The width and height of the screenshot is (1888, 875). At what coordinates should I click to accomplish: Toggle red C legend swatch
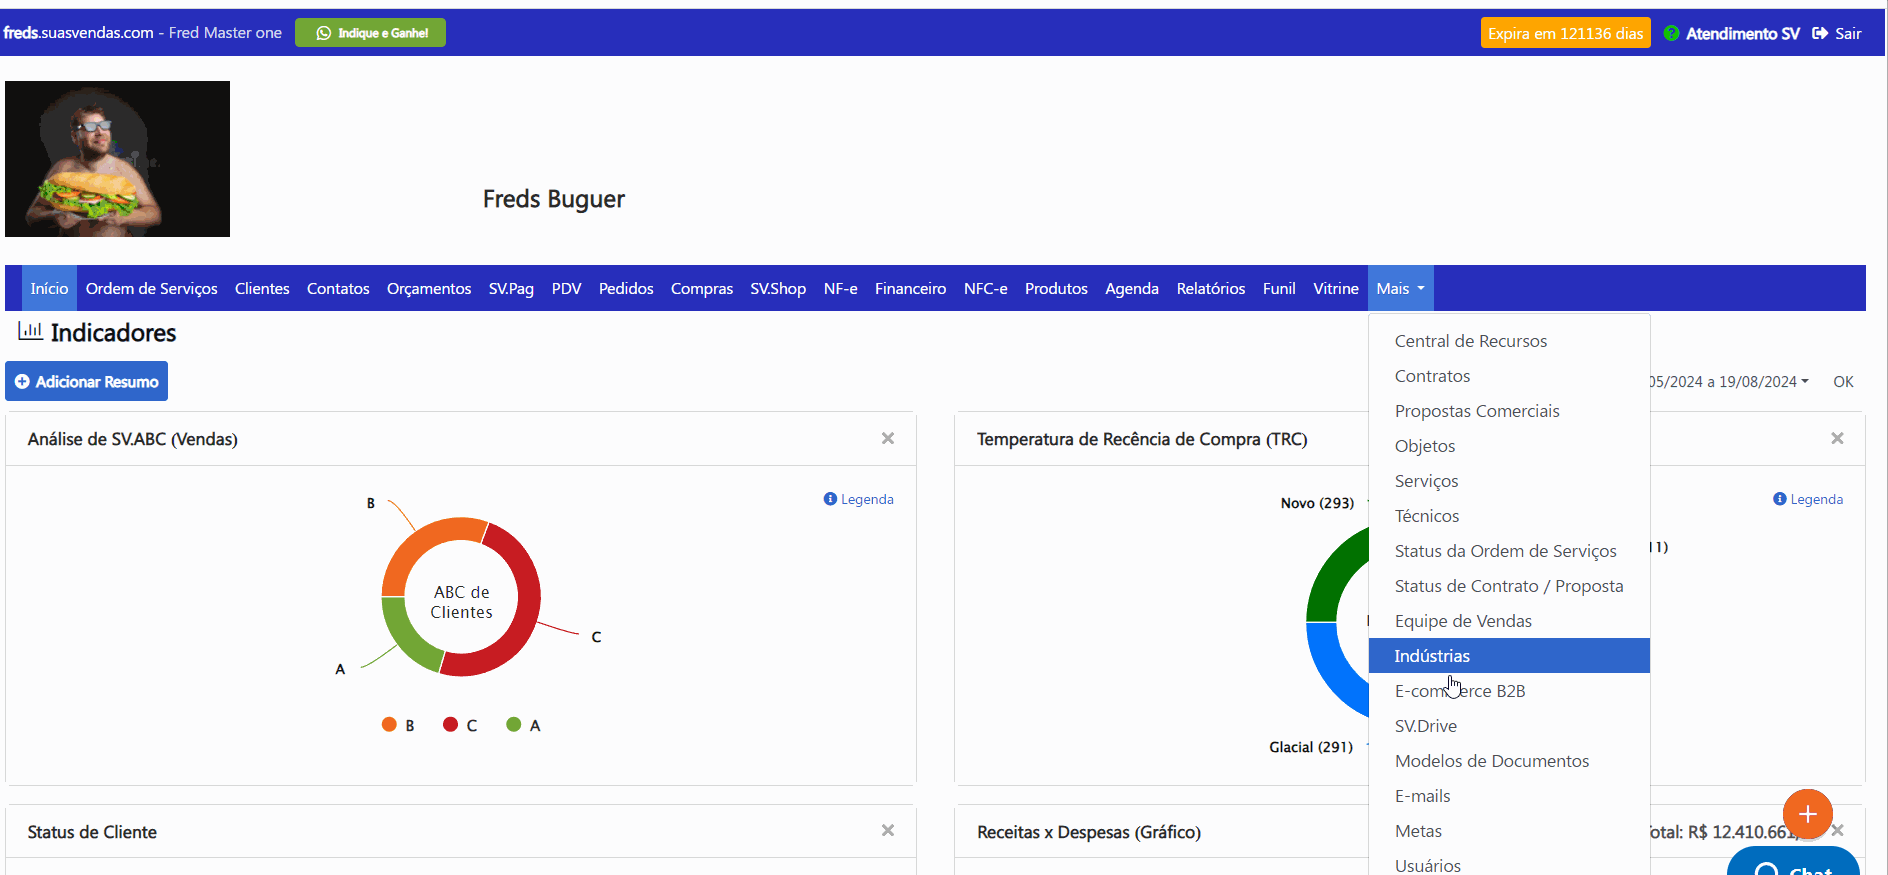click(451, 725)
